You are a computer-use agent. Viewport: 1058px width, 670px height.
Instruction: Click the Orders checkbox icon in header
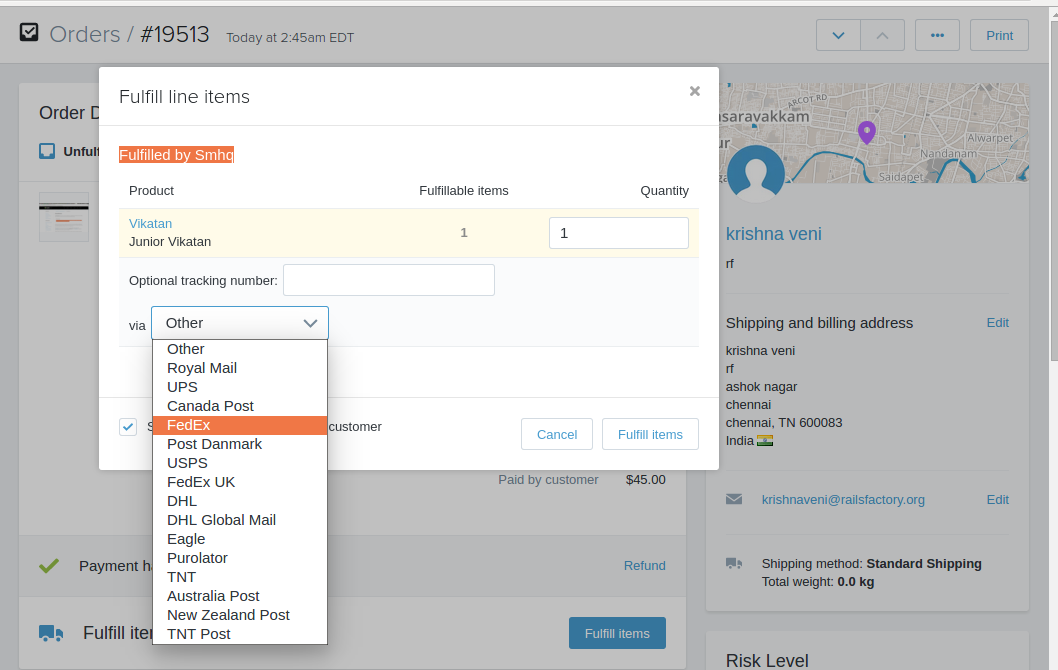[29, 34]
